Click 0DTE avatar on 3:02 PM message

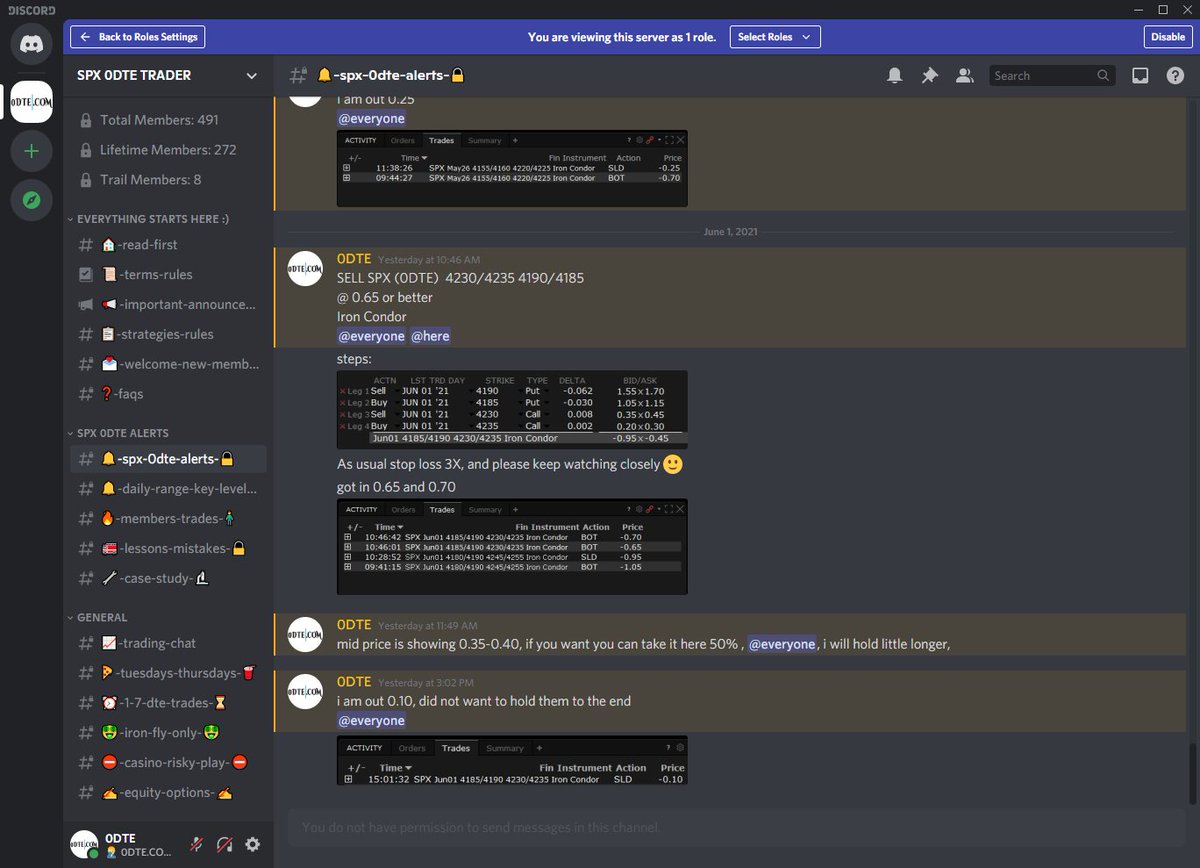305,691
